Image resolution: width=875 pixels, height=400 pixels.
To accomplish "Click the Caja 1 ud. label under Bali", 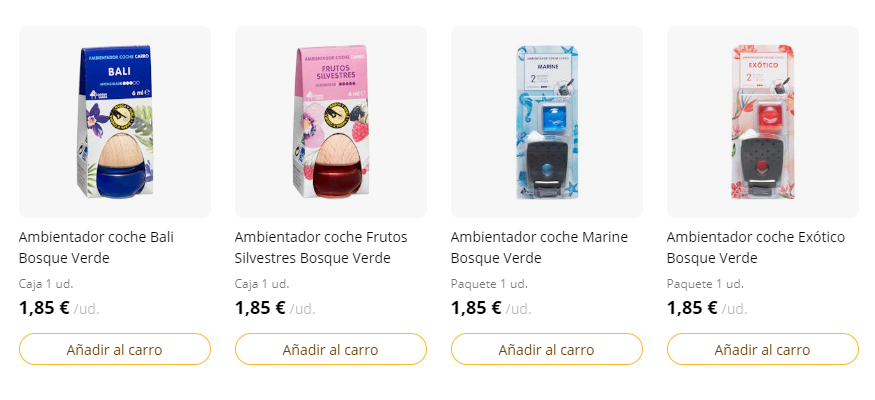I will click(x=46, y=284).
